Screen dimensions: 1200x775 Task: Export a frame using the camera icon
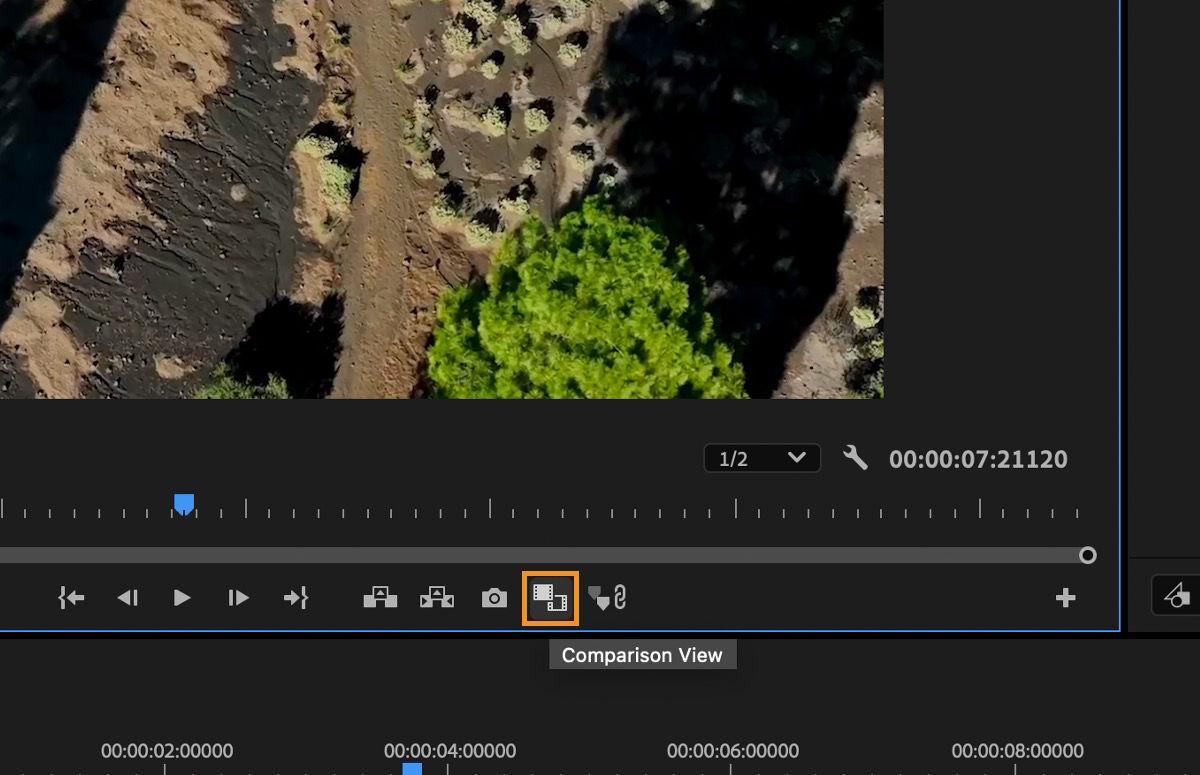[493, 597]
